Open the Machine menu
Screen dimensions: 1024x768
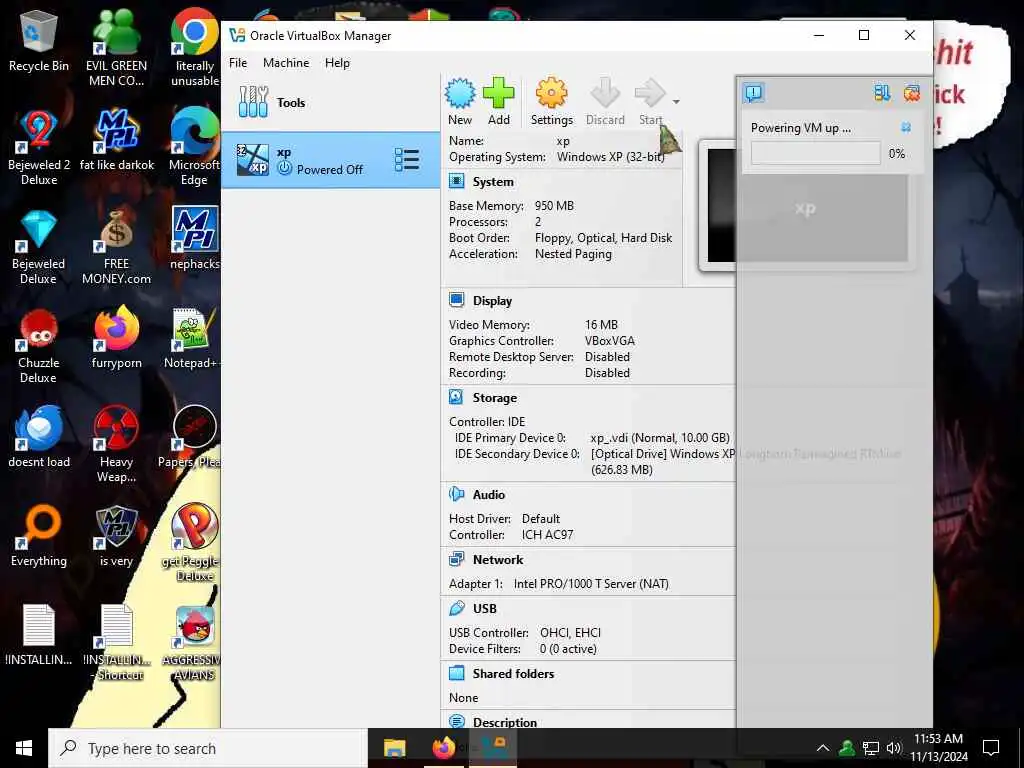pyautogui.click(x=286, y=63)
